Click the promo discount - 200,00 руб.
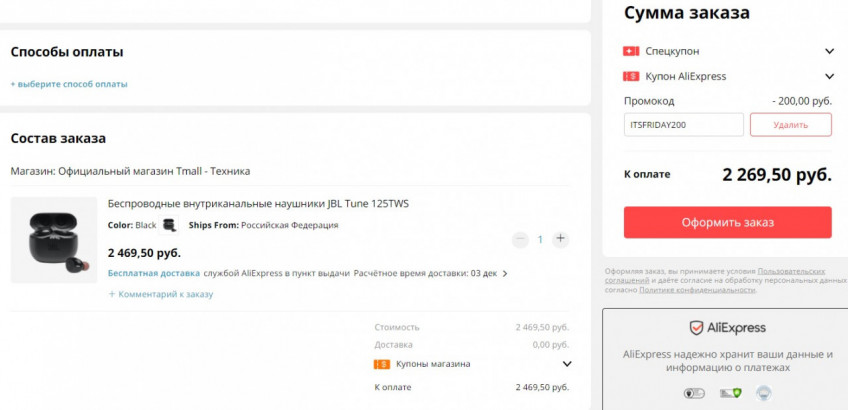 [802, 101]
